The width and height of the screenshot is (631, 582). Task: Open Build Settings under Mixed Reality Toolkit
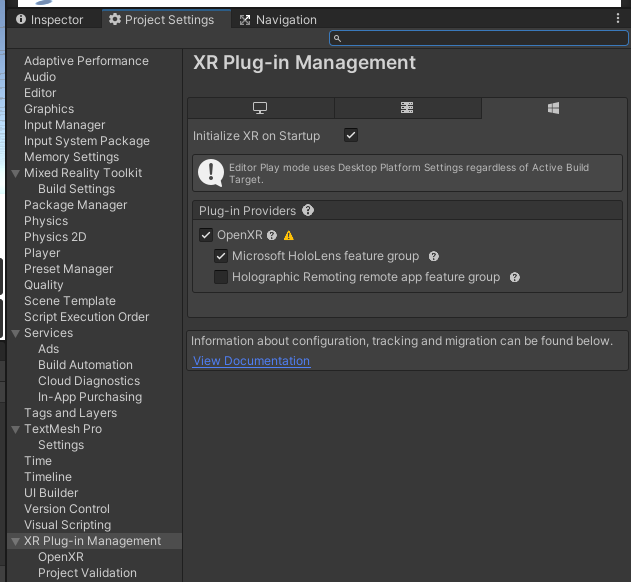coord(76,189)
